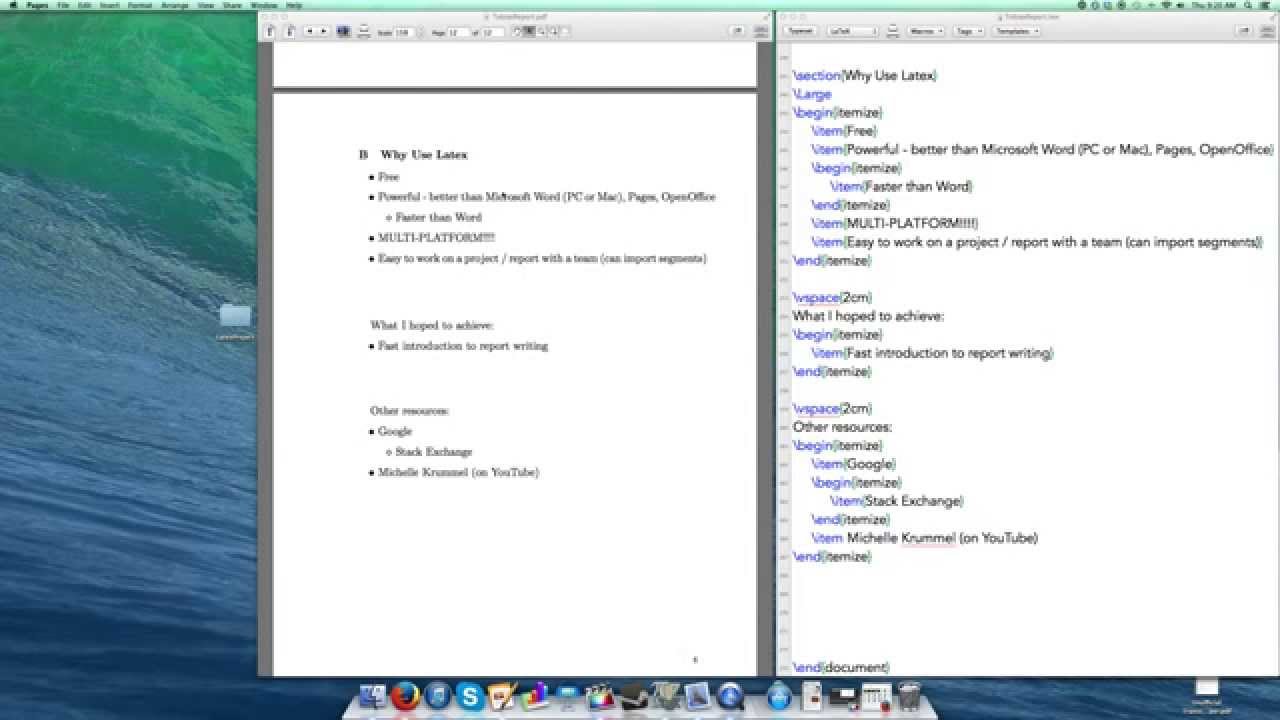
Task: Open the Format menu
Action: [x=138, y=5]
